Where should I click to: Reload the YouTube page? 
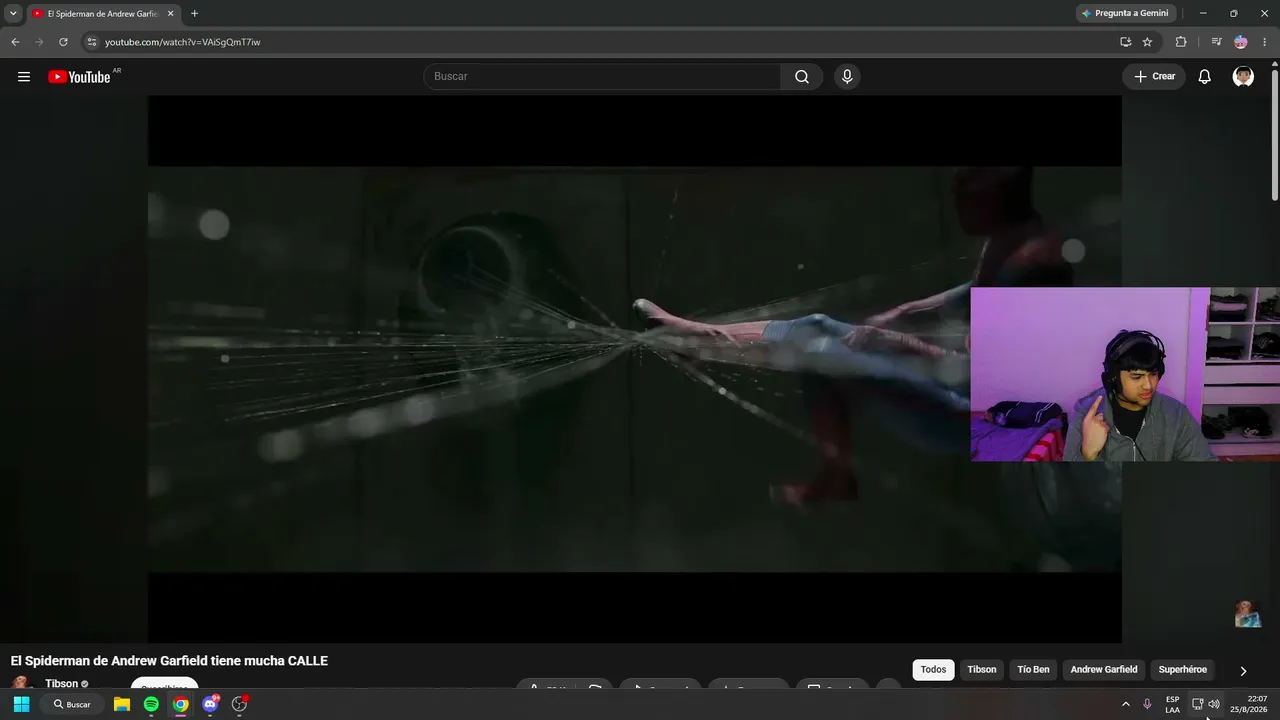tap(63, 42)
